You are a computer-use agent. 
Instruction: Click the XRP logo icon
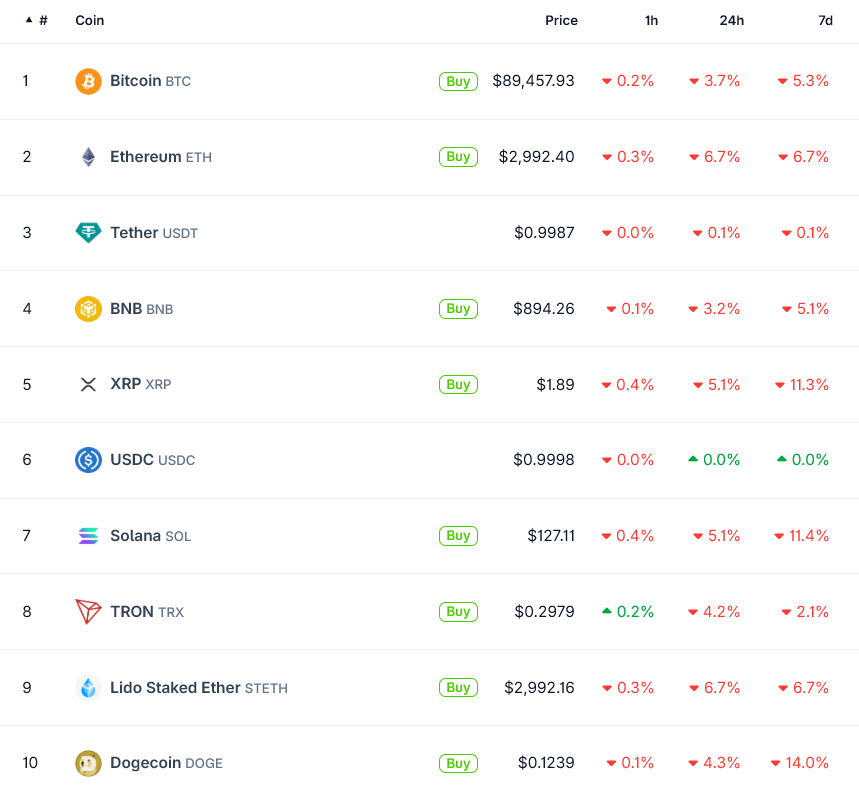(88, 384)
